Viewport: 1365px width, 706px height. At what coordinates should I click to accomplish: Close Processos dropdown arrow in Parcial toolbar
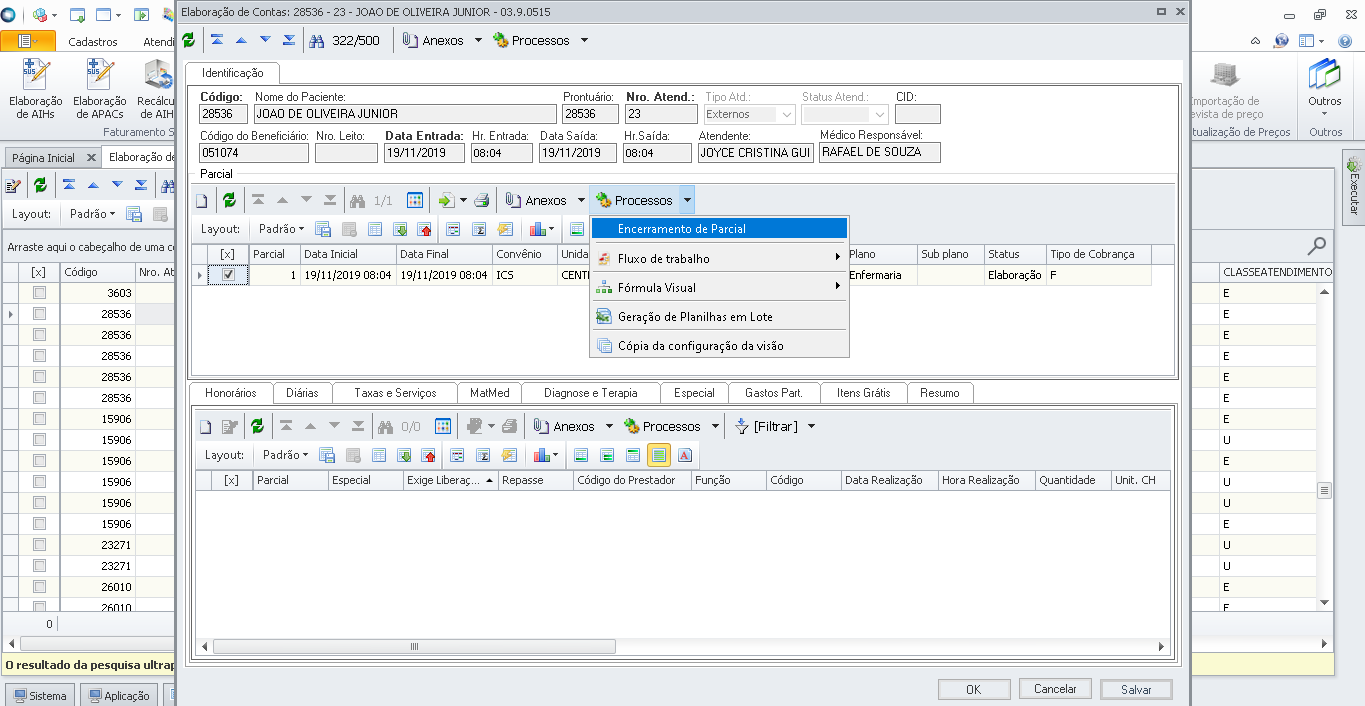687,200
